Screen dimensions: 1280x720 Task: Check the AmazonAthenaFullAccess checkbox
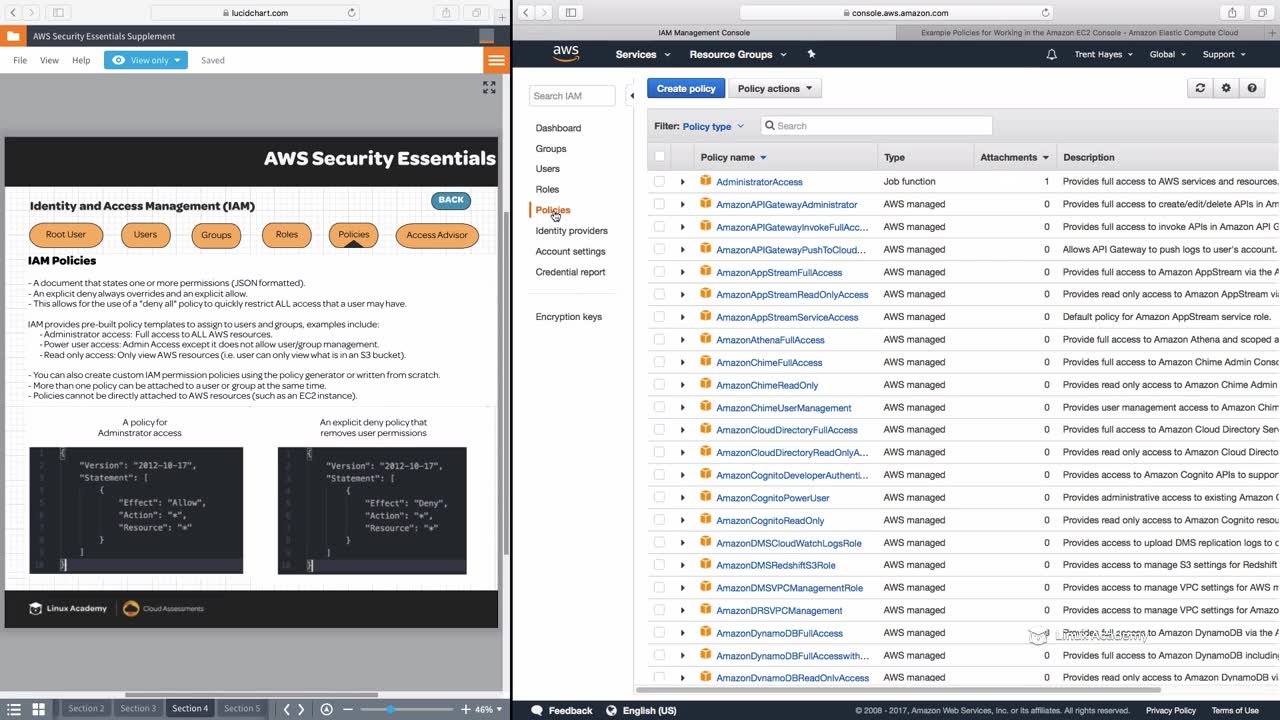(x=659, y=340)
